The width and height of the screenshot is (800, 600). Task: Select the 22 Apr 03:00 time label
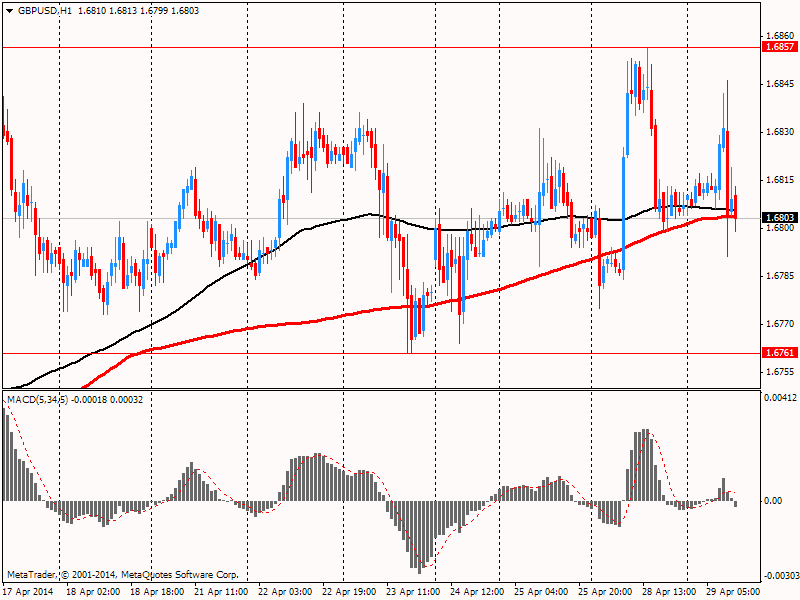285,592
